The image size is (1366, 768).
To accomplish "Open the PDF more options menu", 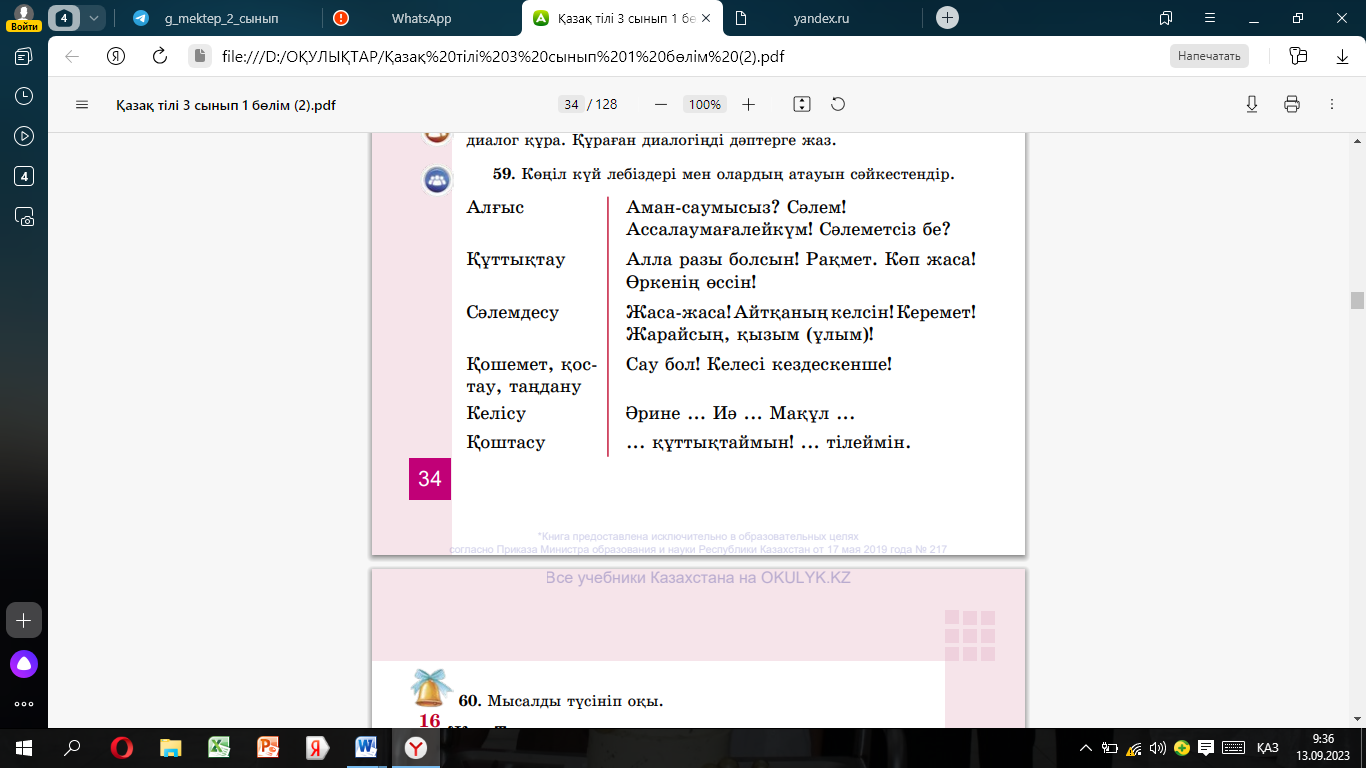I will [1331, 104].
